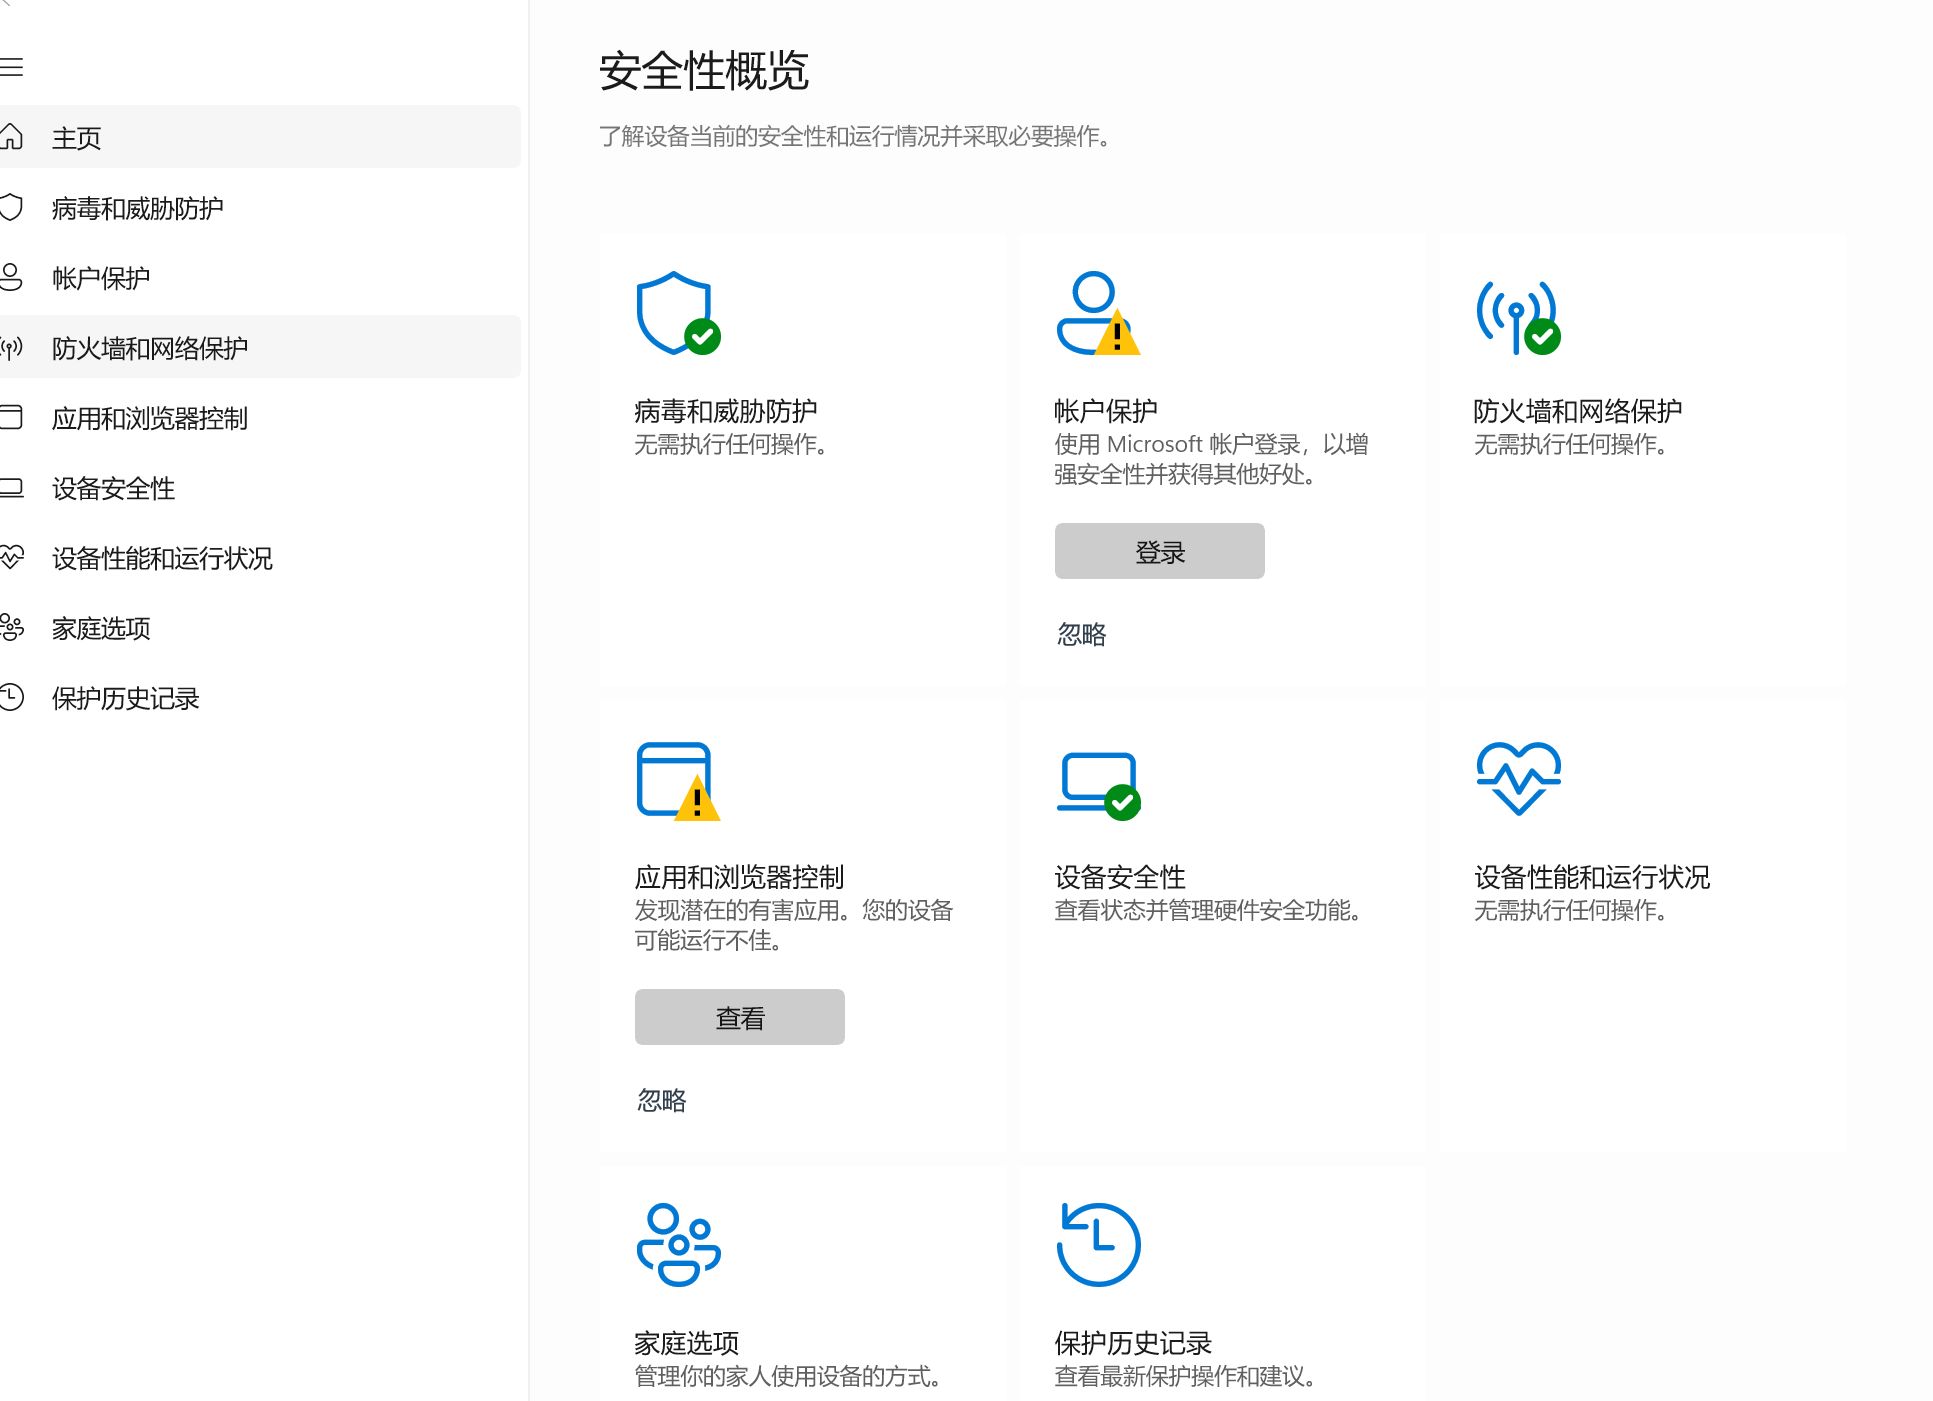Go to 防火墙和网络保护 in sidebar
Image resolution: width=1933 pixels, height=1401 pixels.
260,347
